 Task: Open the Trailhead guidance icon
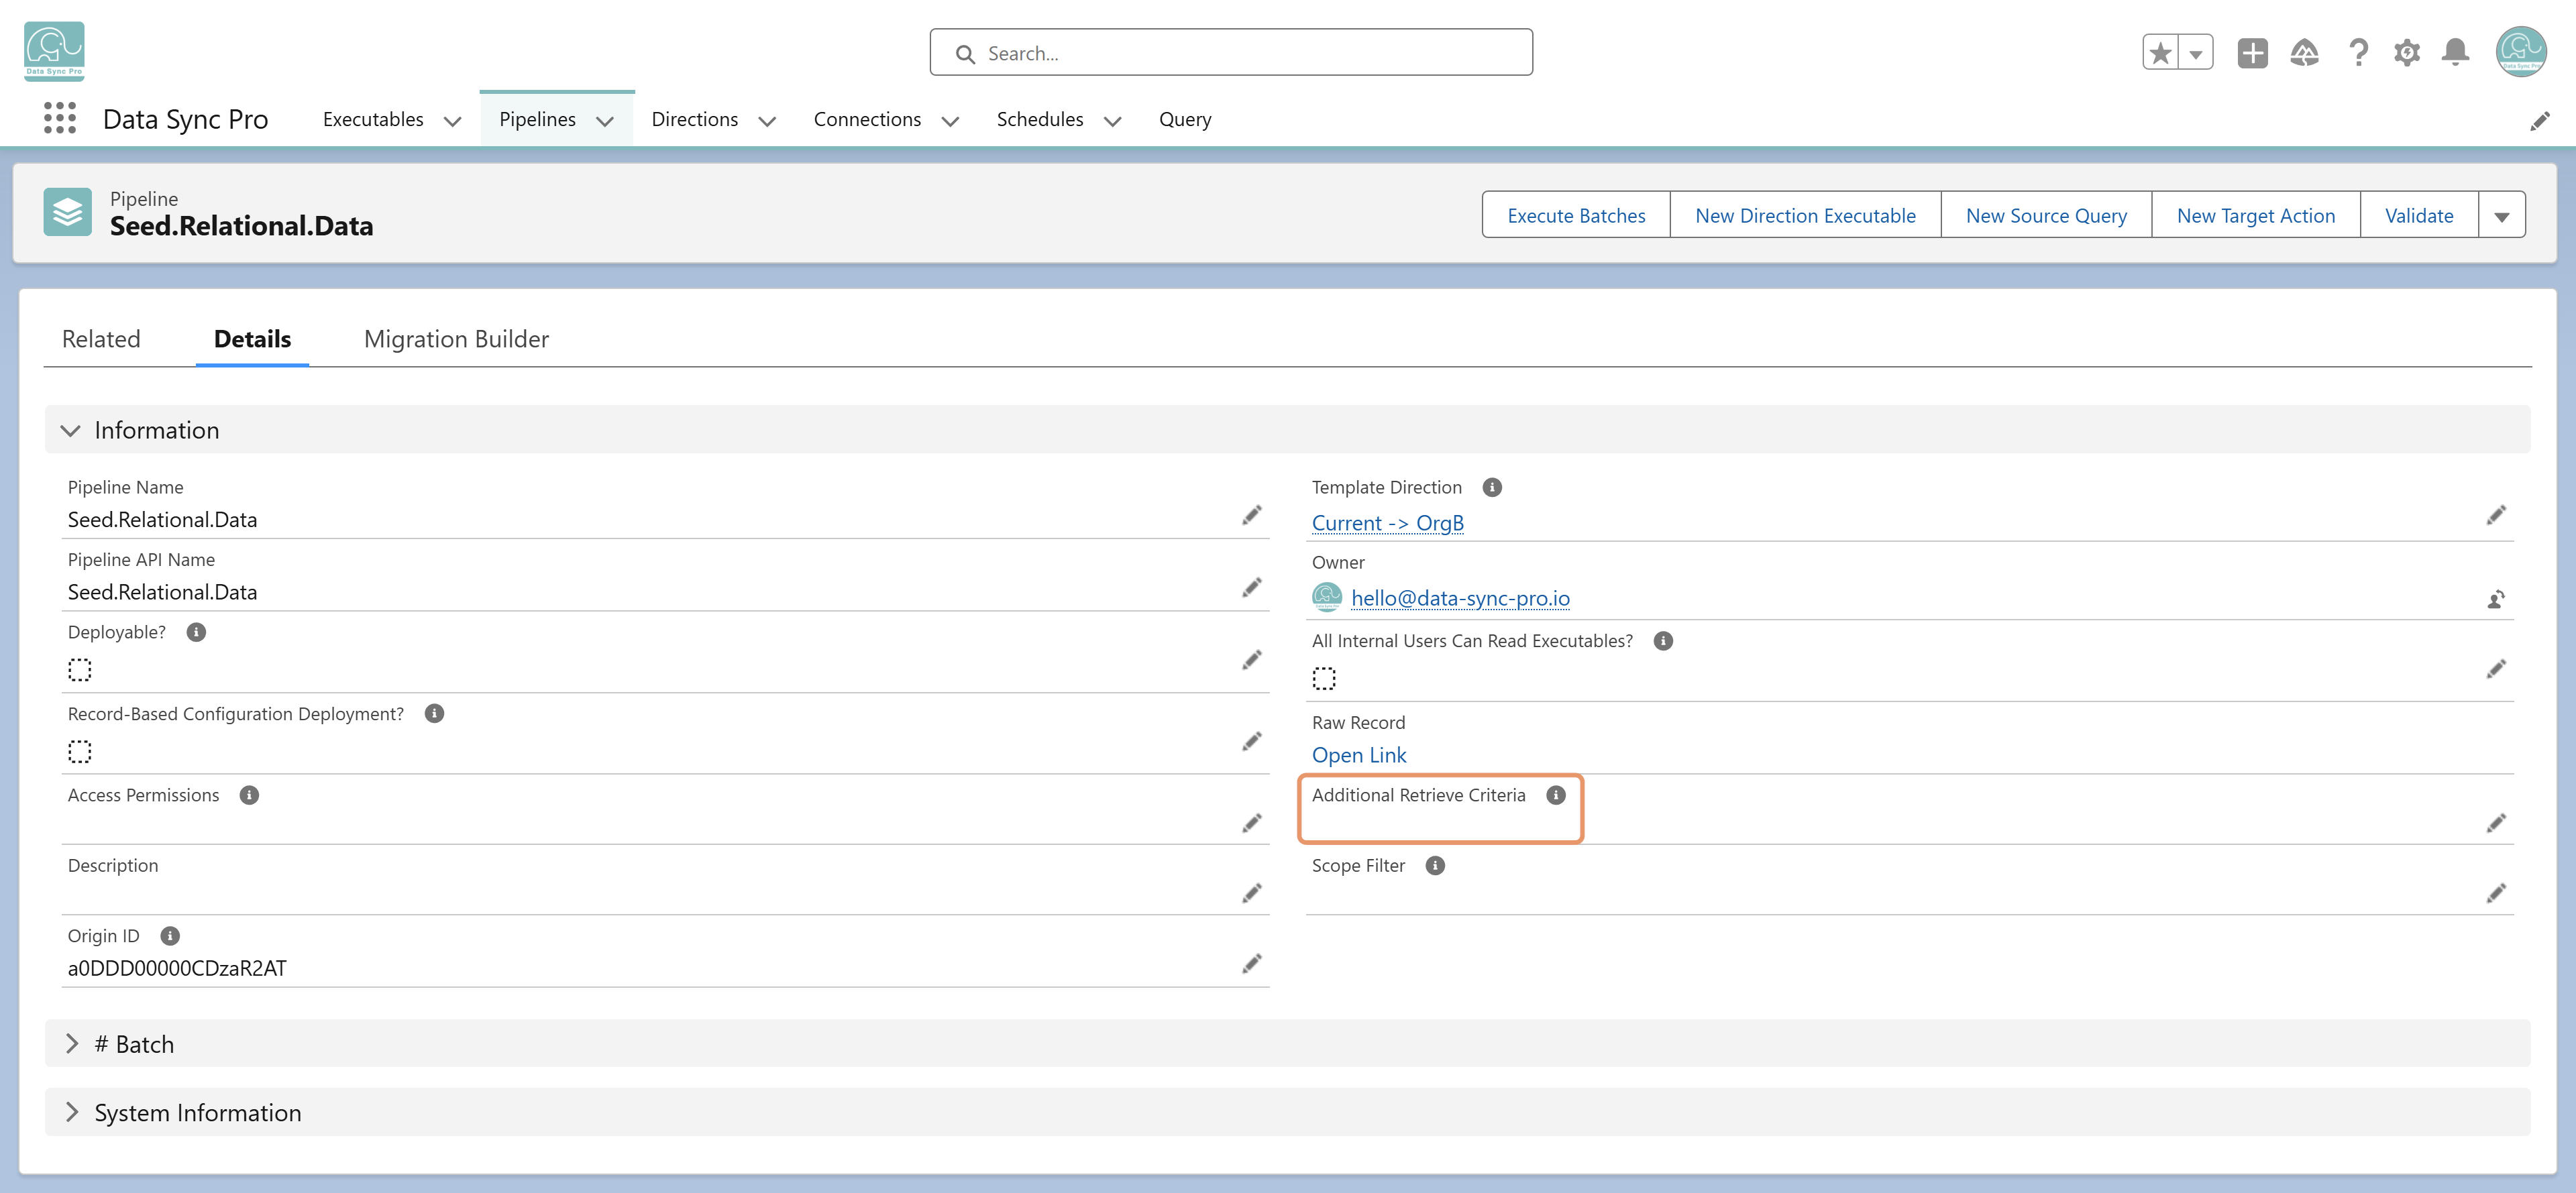[2304, 53]
